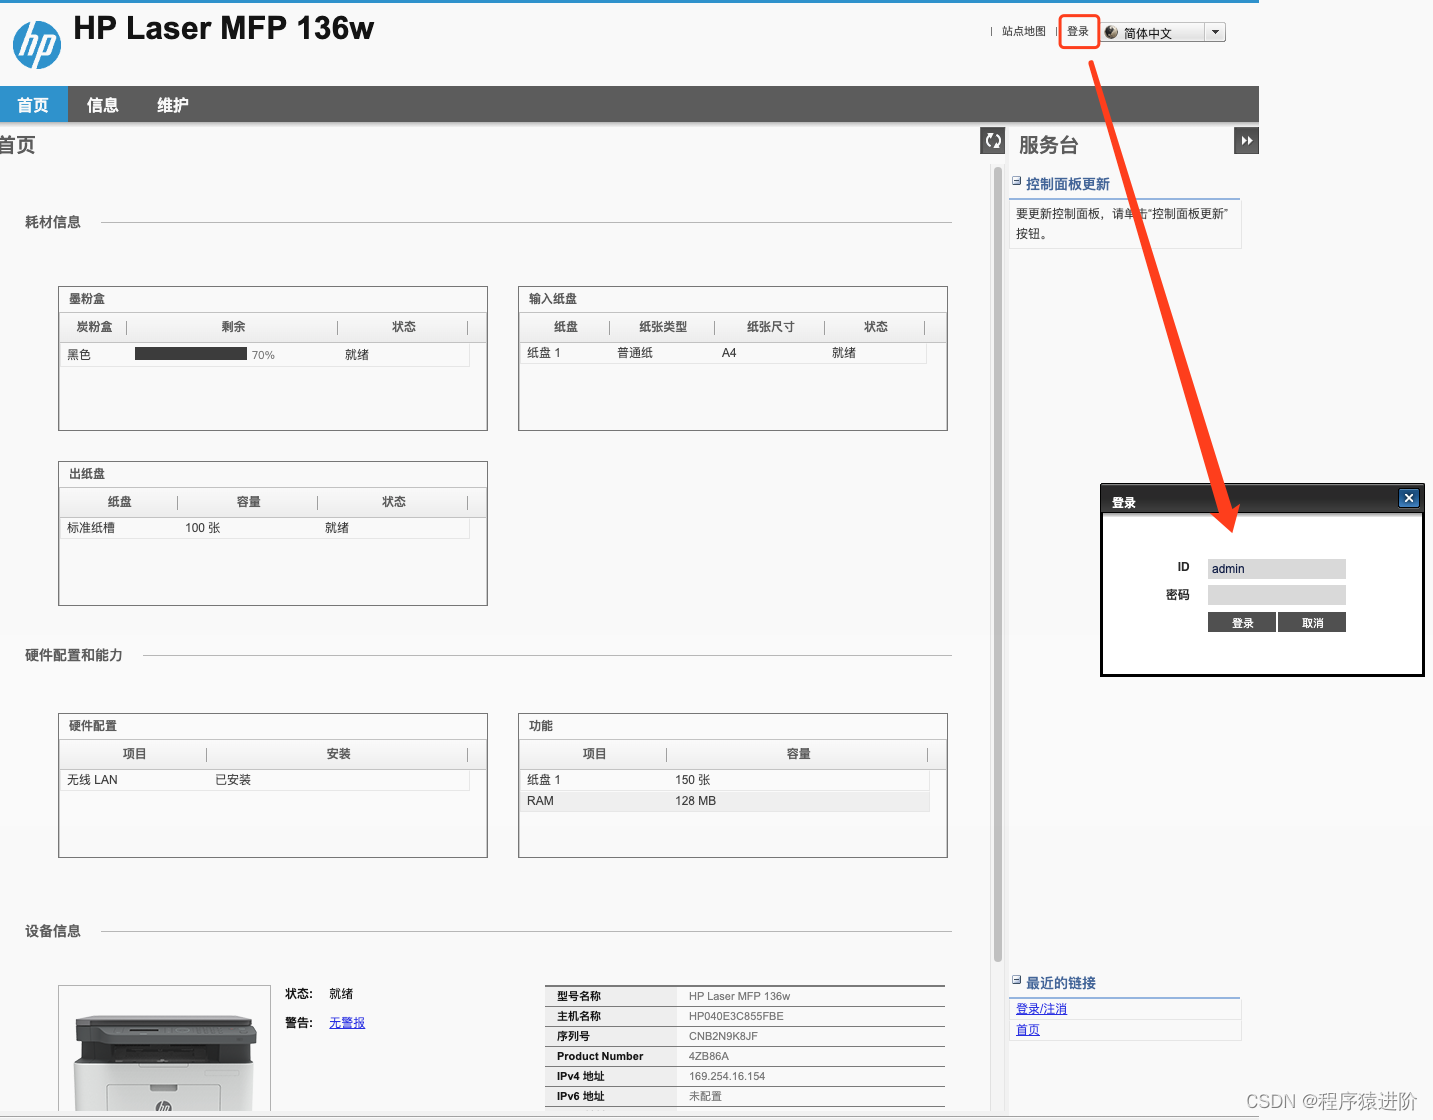Viewport: 1433px width, 1120px height.
Task: Click the hostname HP040E3C855FBE
Action: click(736, 1016)
